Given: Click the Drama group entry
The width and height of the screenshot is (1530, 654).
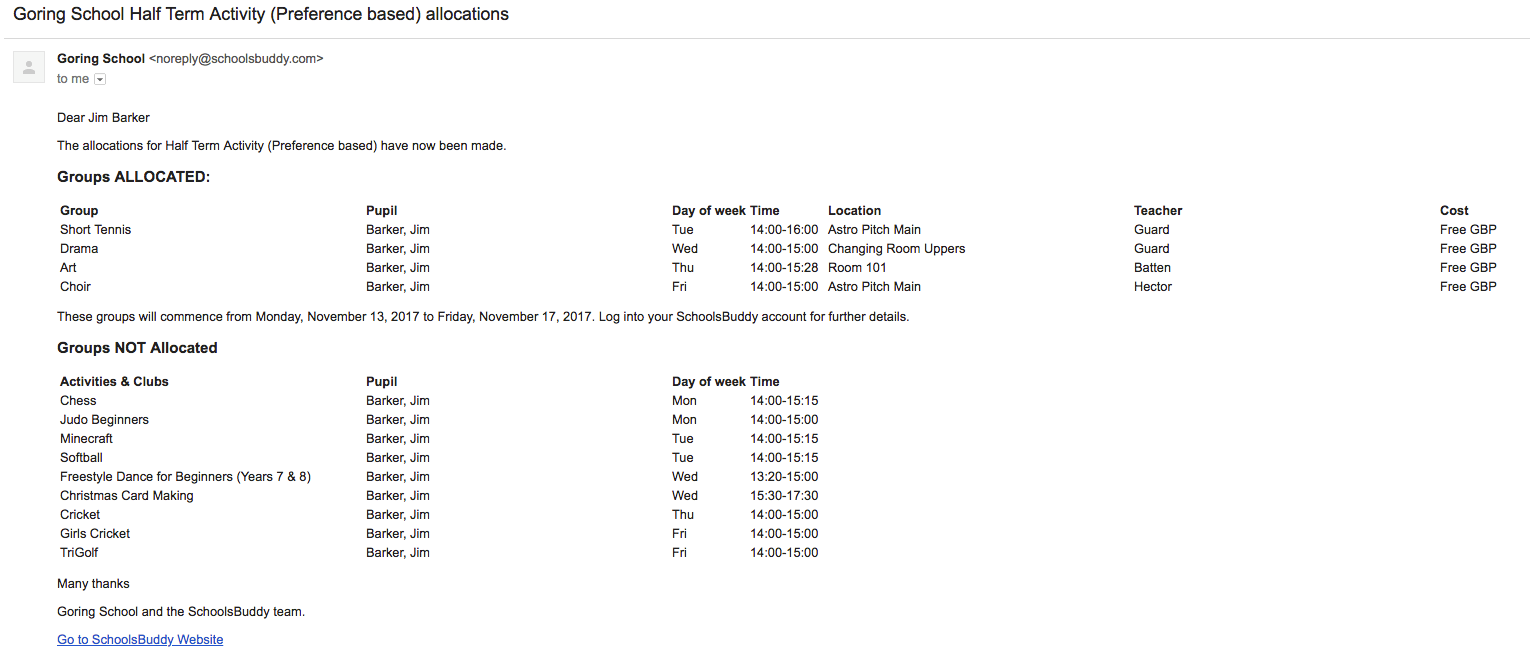Looking at the screenshot, I should click(x=79, y=249).
